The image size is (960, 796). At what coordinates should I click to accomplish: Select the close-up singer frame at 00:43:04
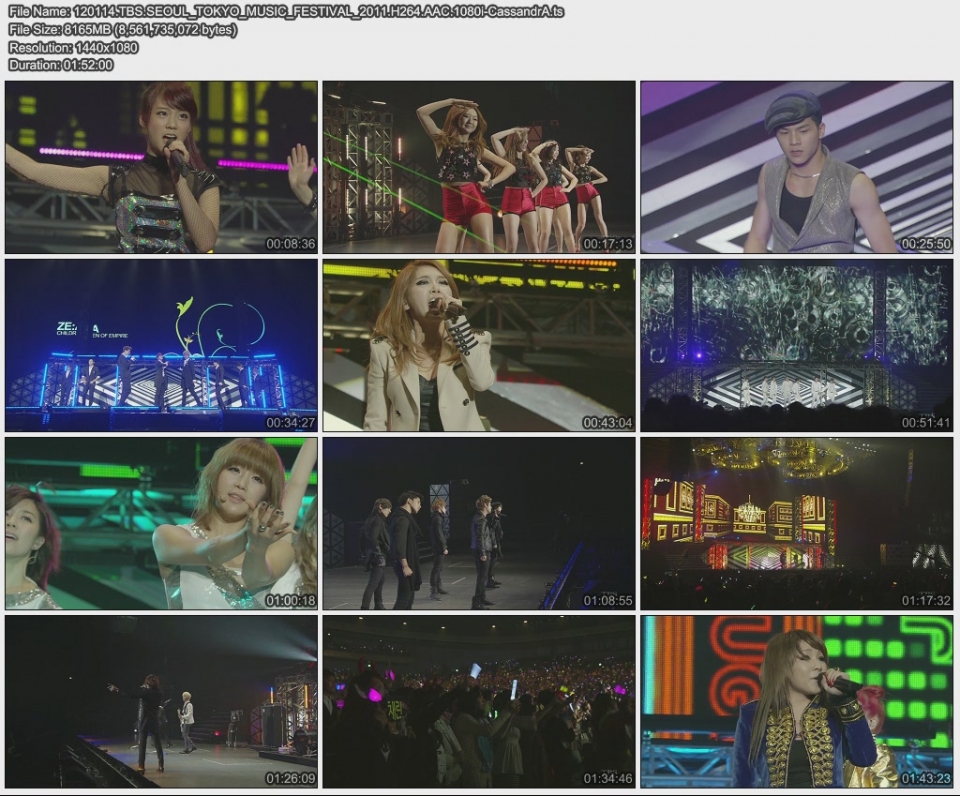480,345
